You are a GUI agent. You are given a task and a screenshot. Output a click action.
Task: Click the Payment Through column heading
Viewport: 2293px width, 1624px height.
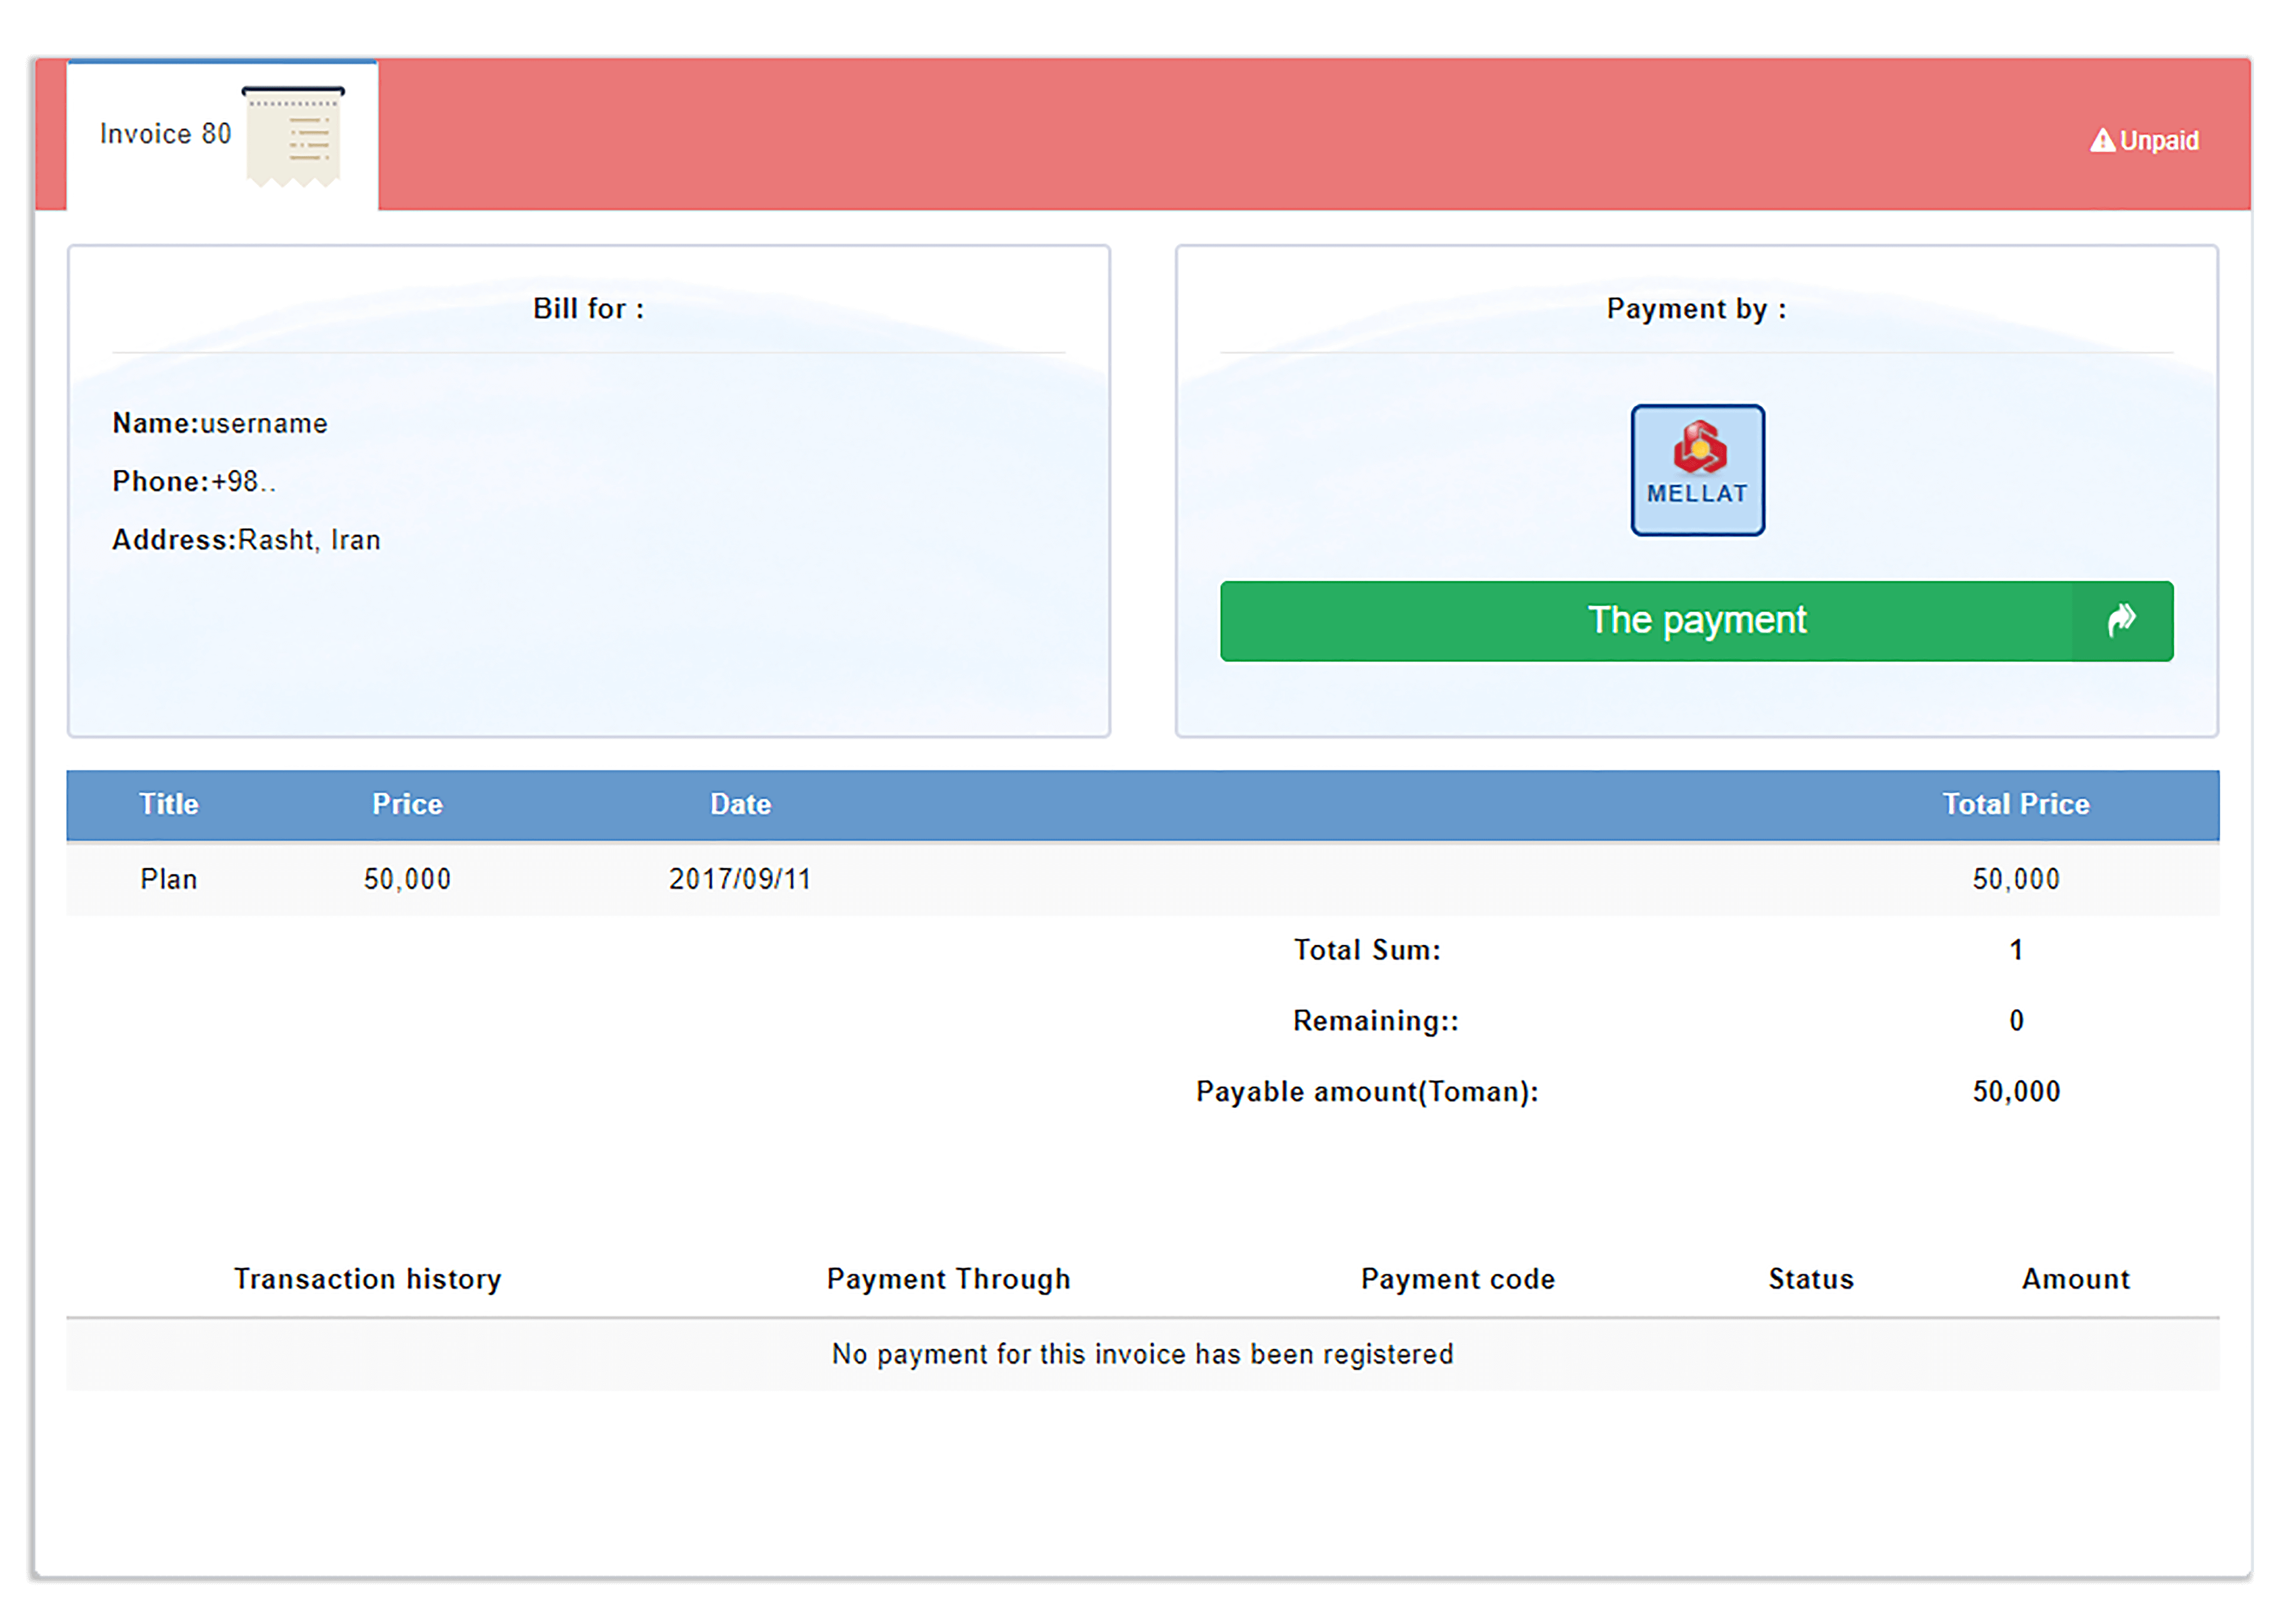click(948, 1279)
